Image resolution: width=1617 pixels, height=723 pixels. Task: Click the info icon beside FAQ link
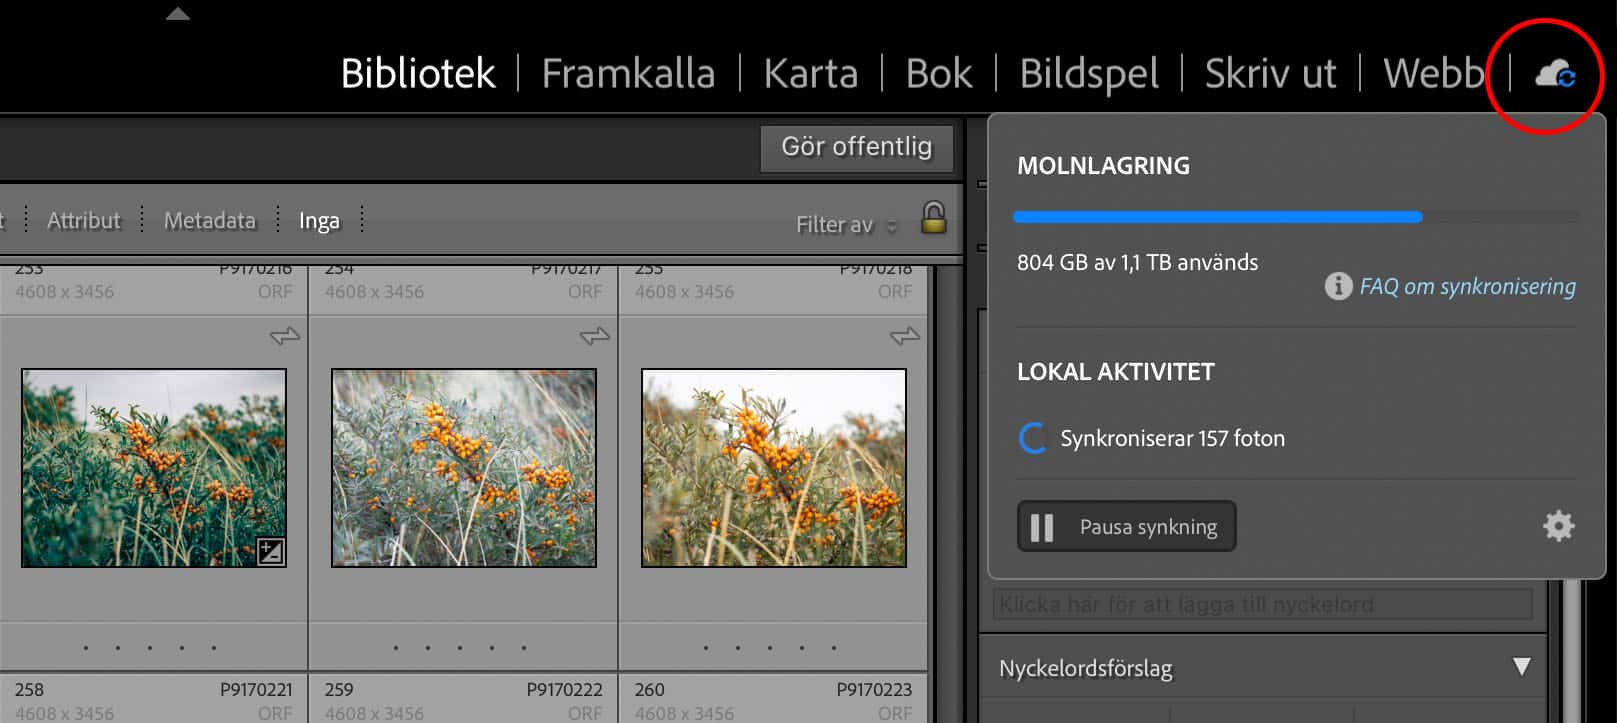(1338, 287)
